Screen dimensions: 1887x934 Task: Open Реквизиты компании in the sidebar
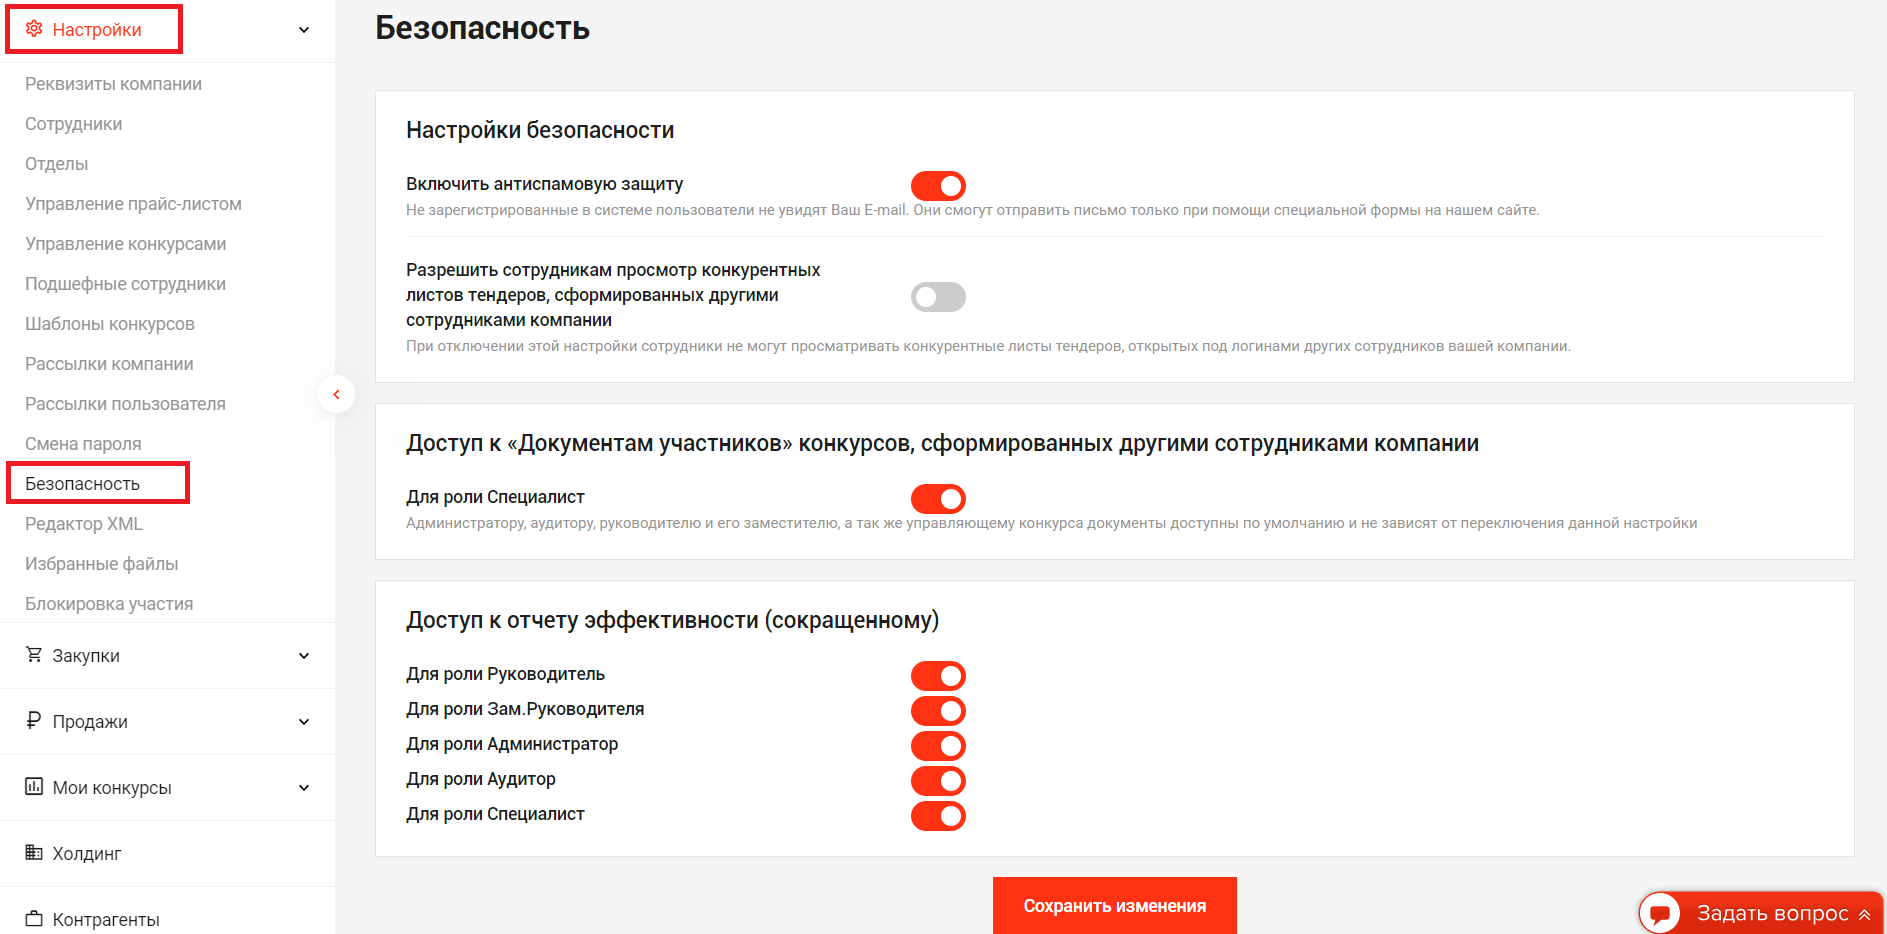tap(113, 84)
